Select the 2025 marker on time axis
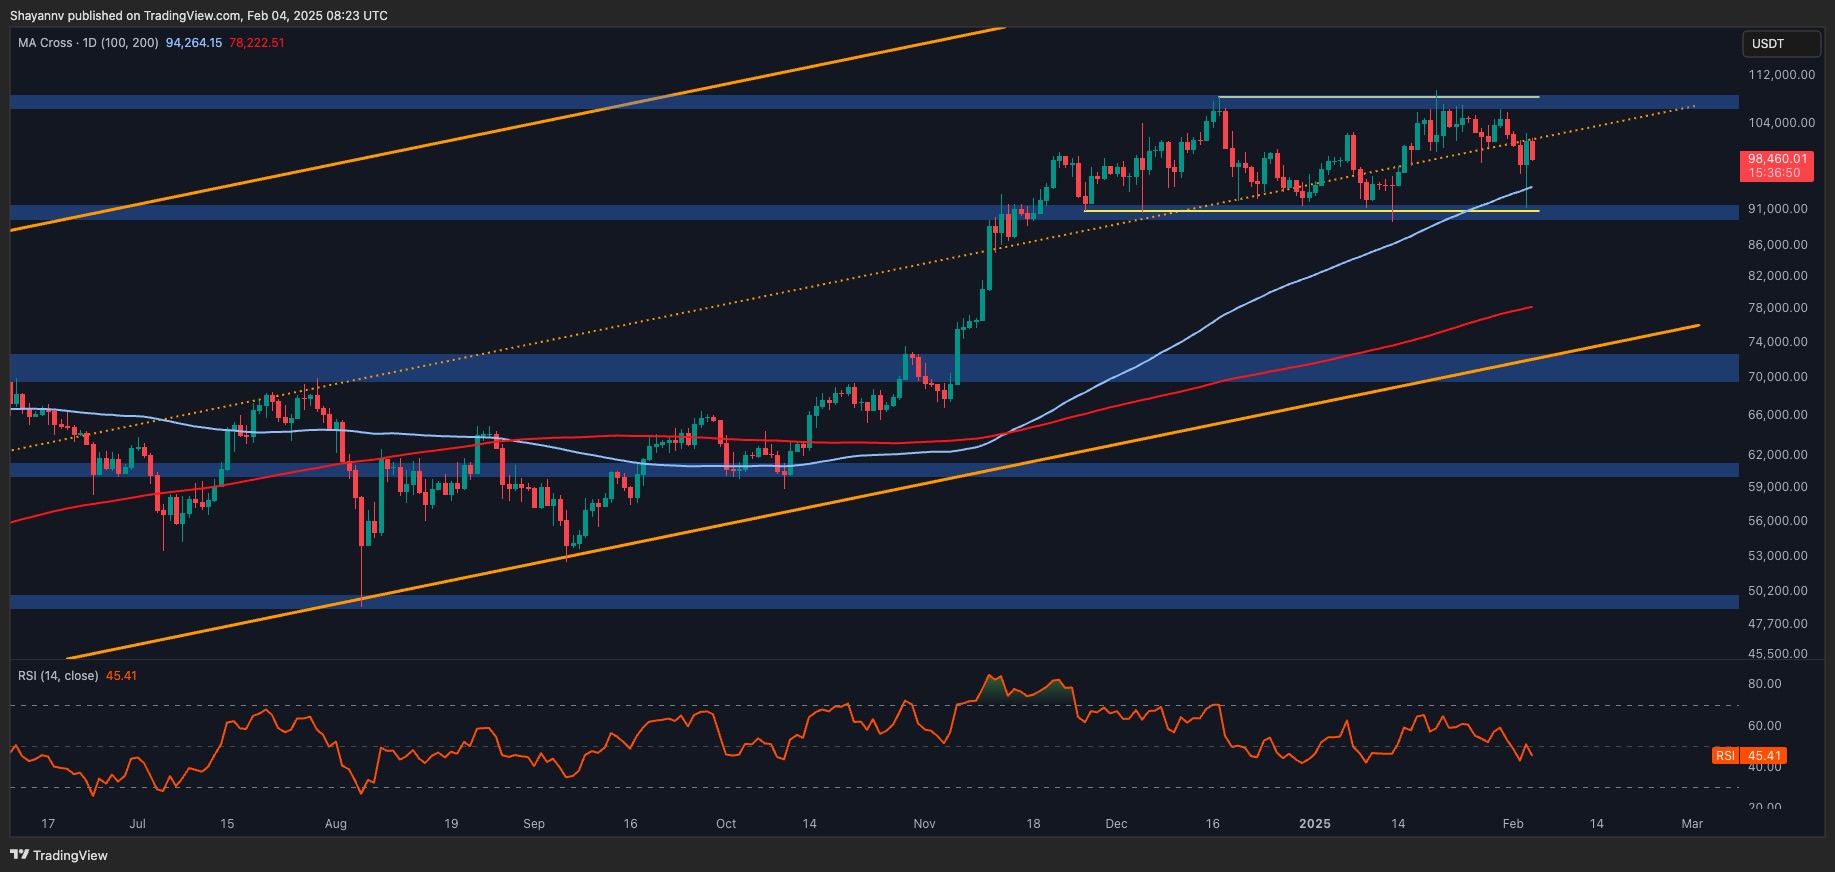Viewport: 1835px width, 872px height. point(1314,824)
